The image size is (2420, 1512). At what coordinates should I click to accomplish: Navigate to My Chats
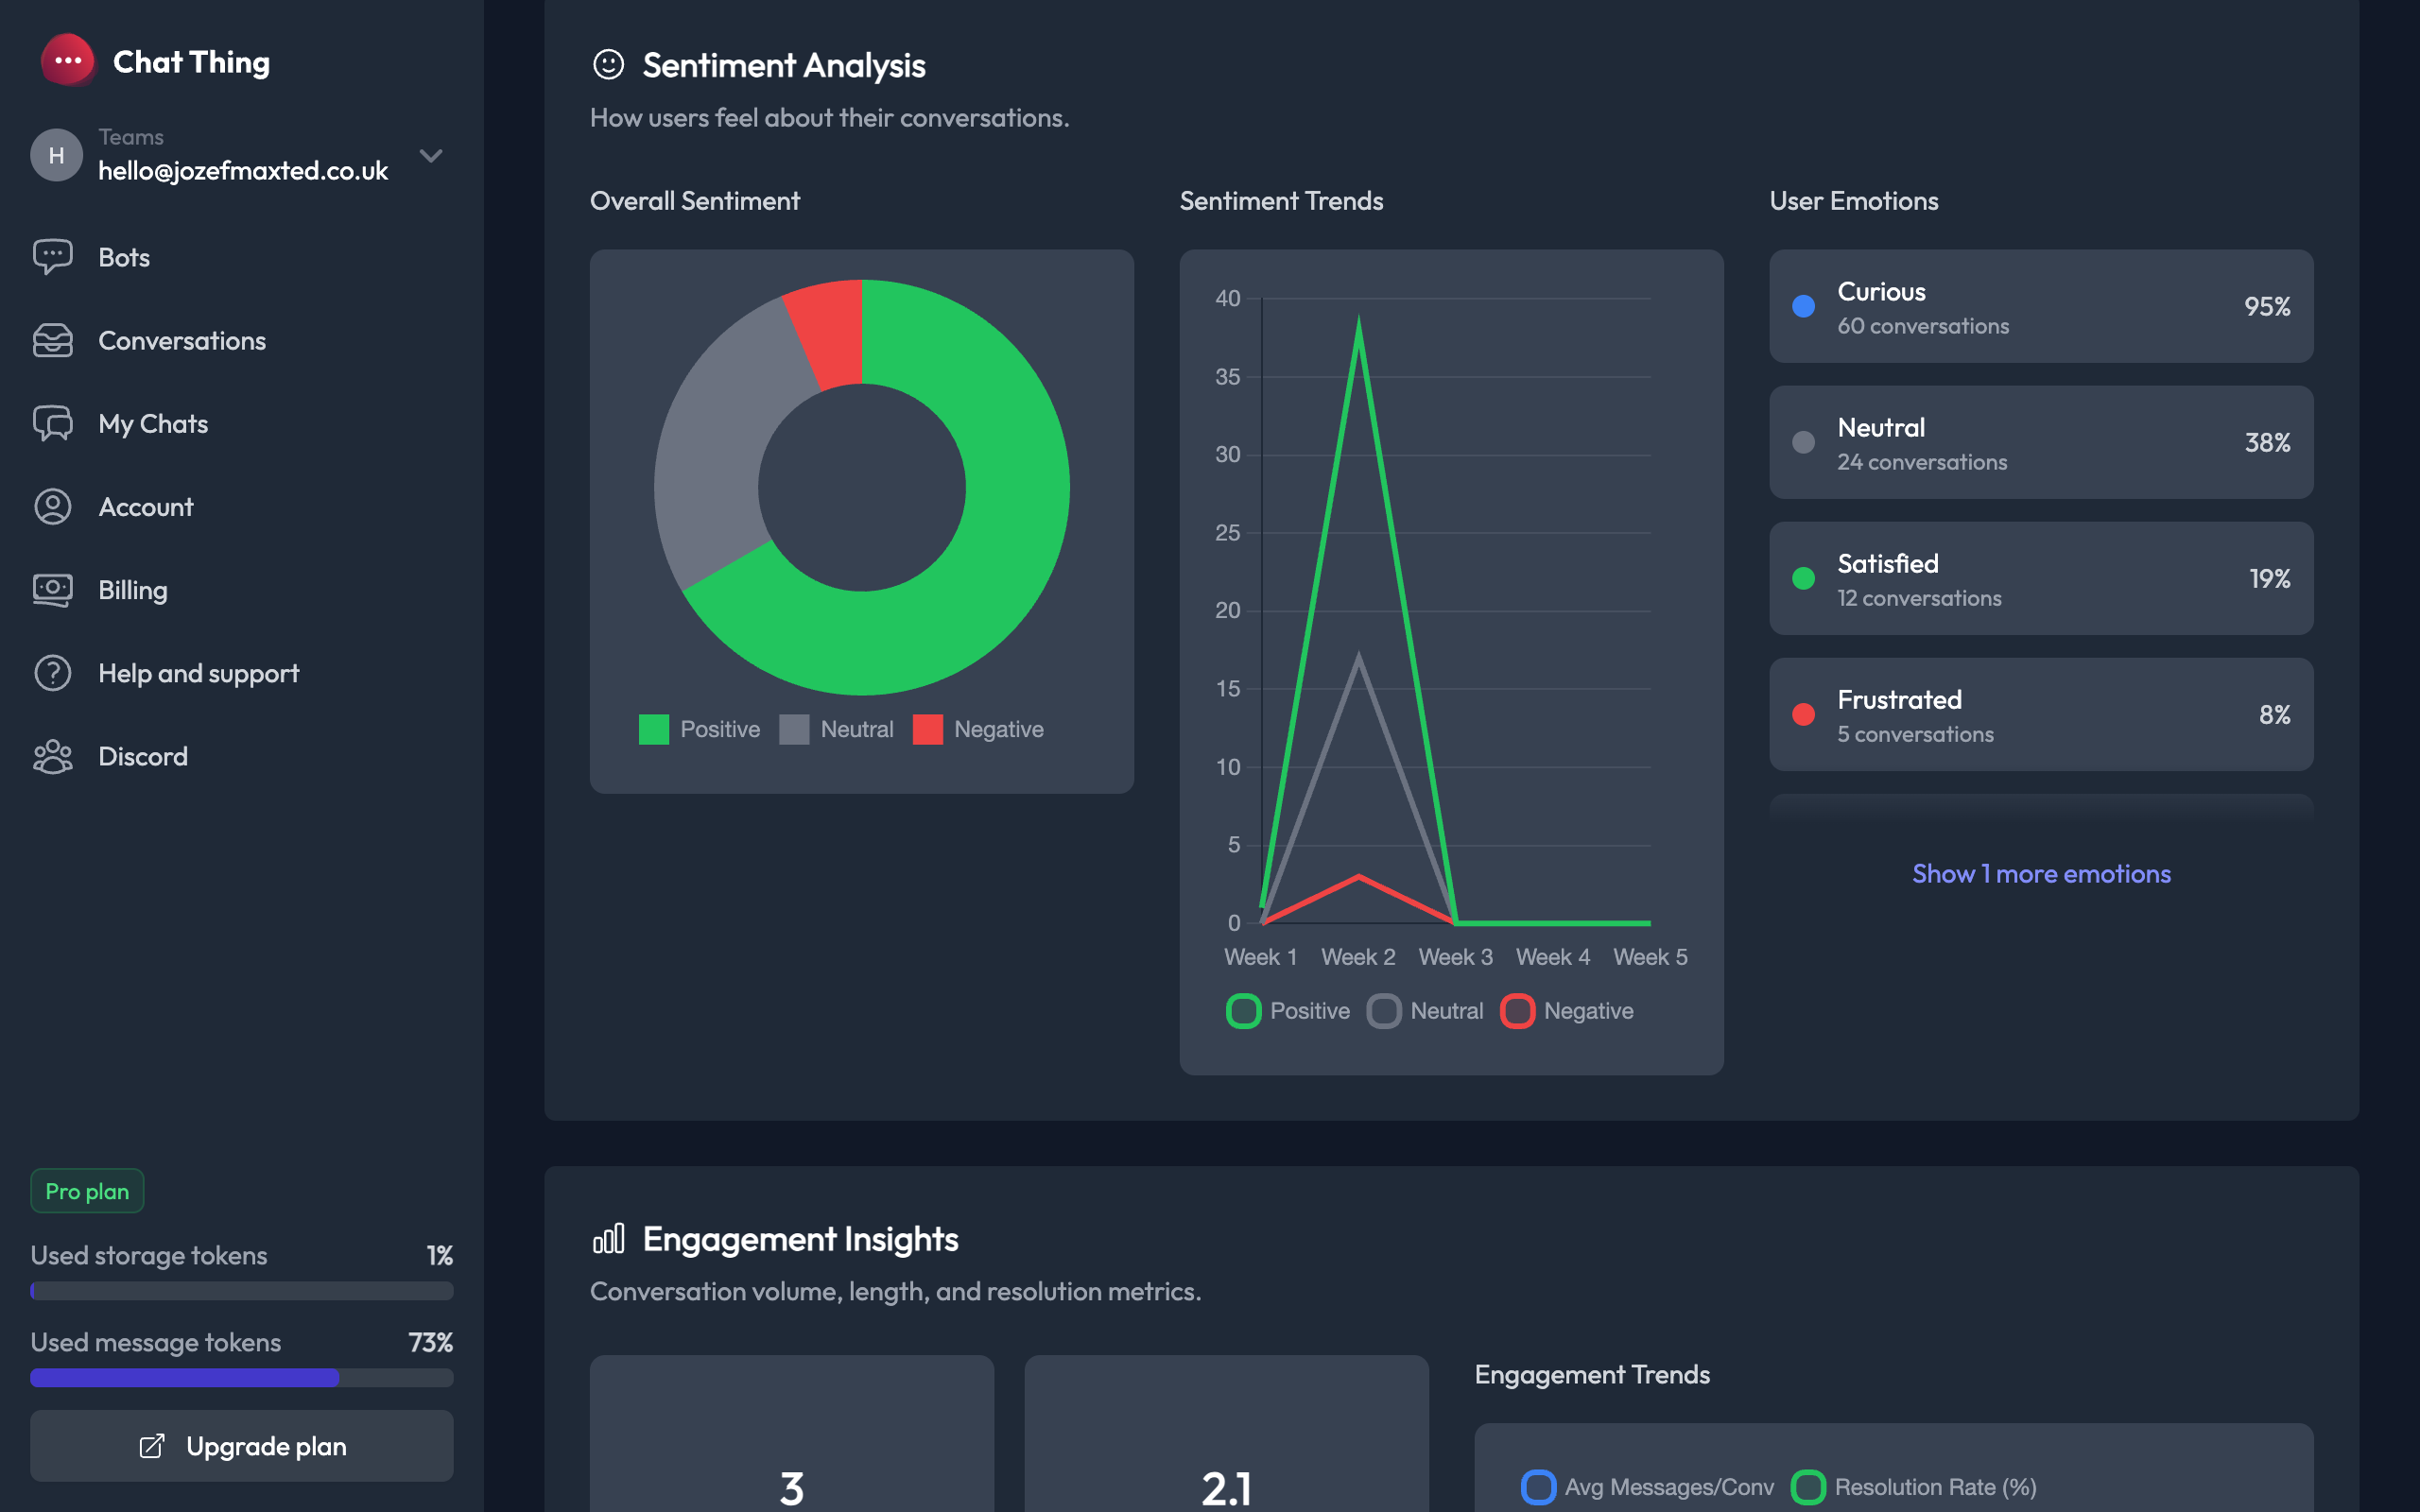(x=152, y=423)
